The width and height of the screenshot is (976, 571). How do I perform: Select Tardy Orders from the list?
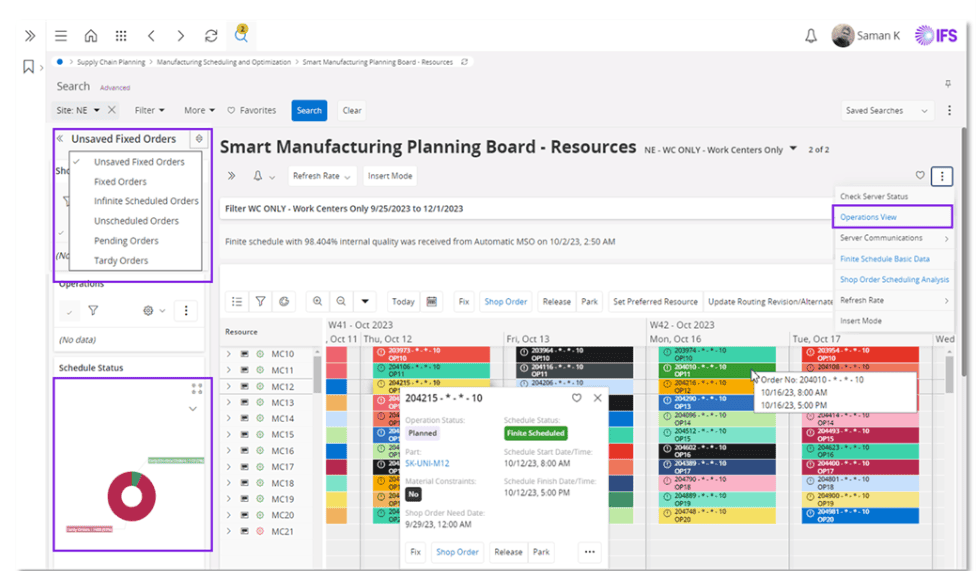coord(121,261)
